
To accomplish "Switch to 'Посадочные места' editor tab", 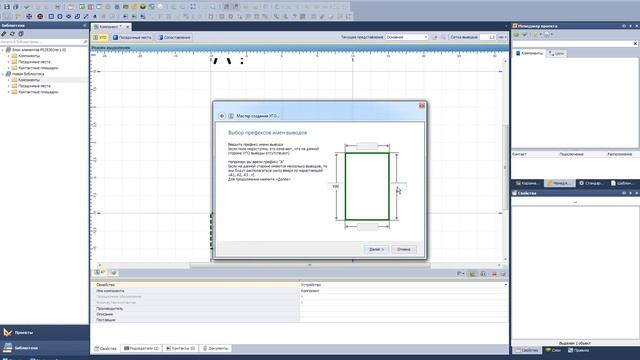I will [132, 37].
